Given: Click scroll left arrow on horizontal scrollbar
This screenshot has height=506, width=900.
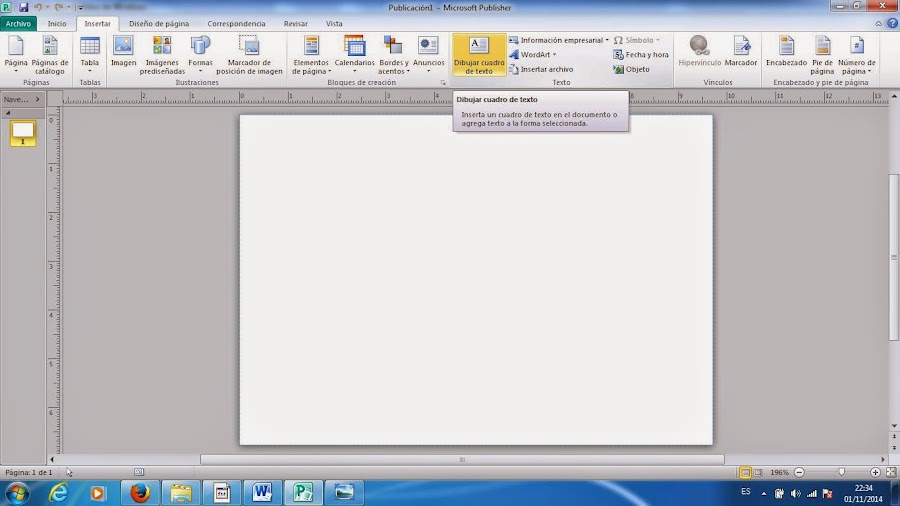Looking at the screenshot, I should click(52, 459).
